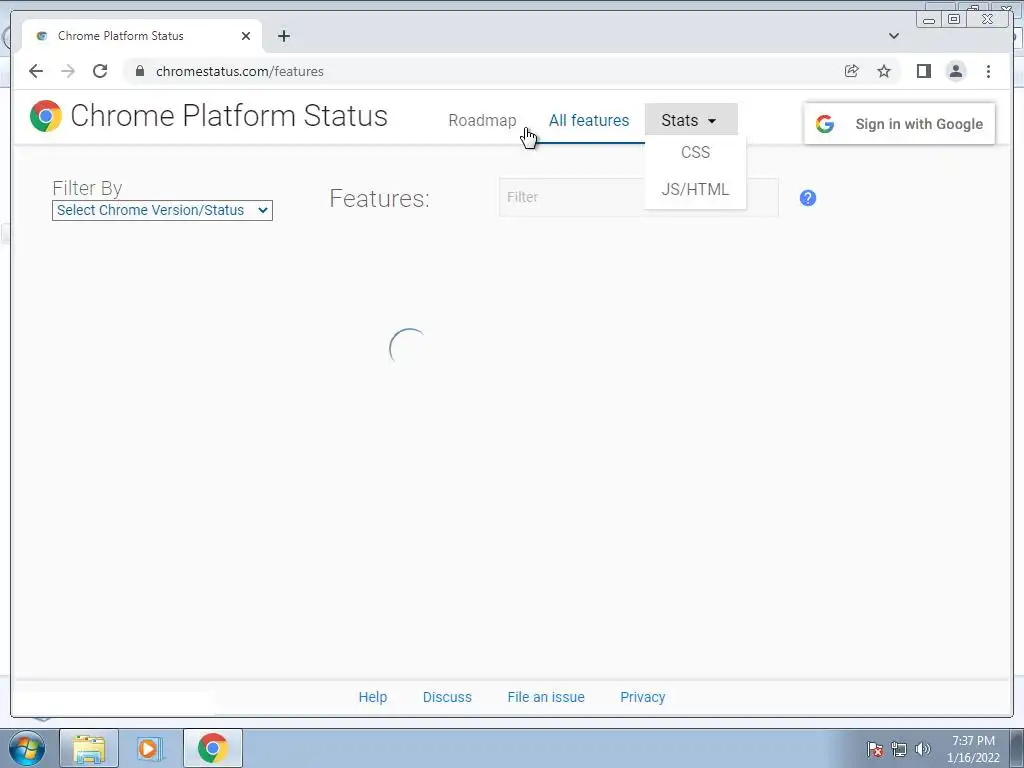Click the blue help question mark icon
The height and width of the screenshot is (768, 1024).
tap(808, 198)
